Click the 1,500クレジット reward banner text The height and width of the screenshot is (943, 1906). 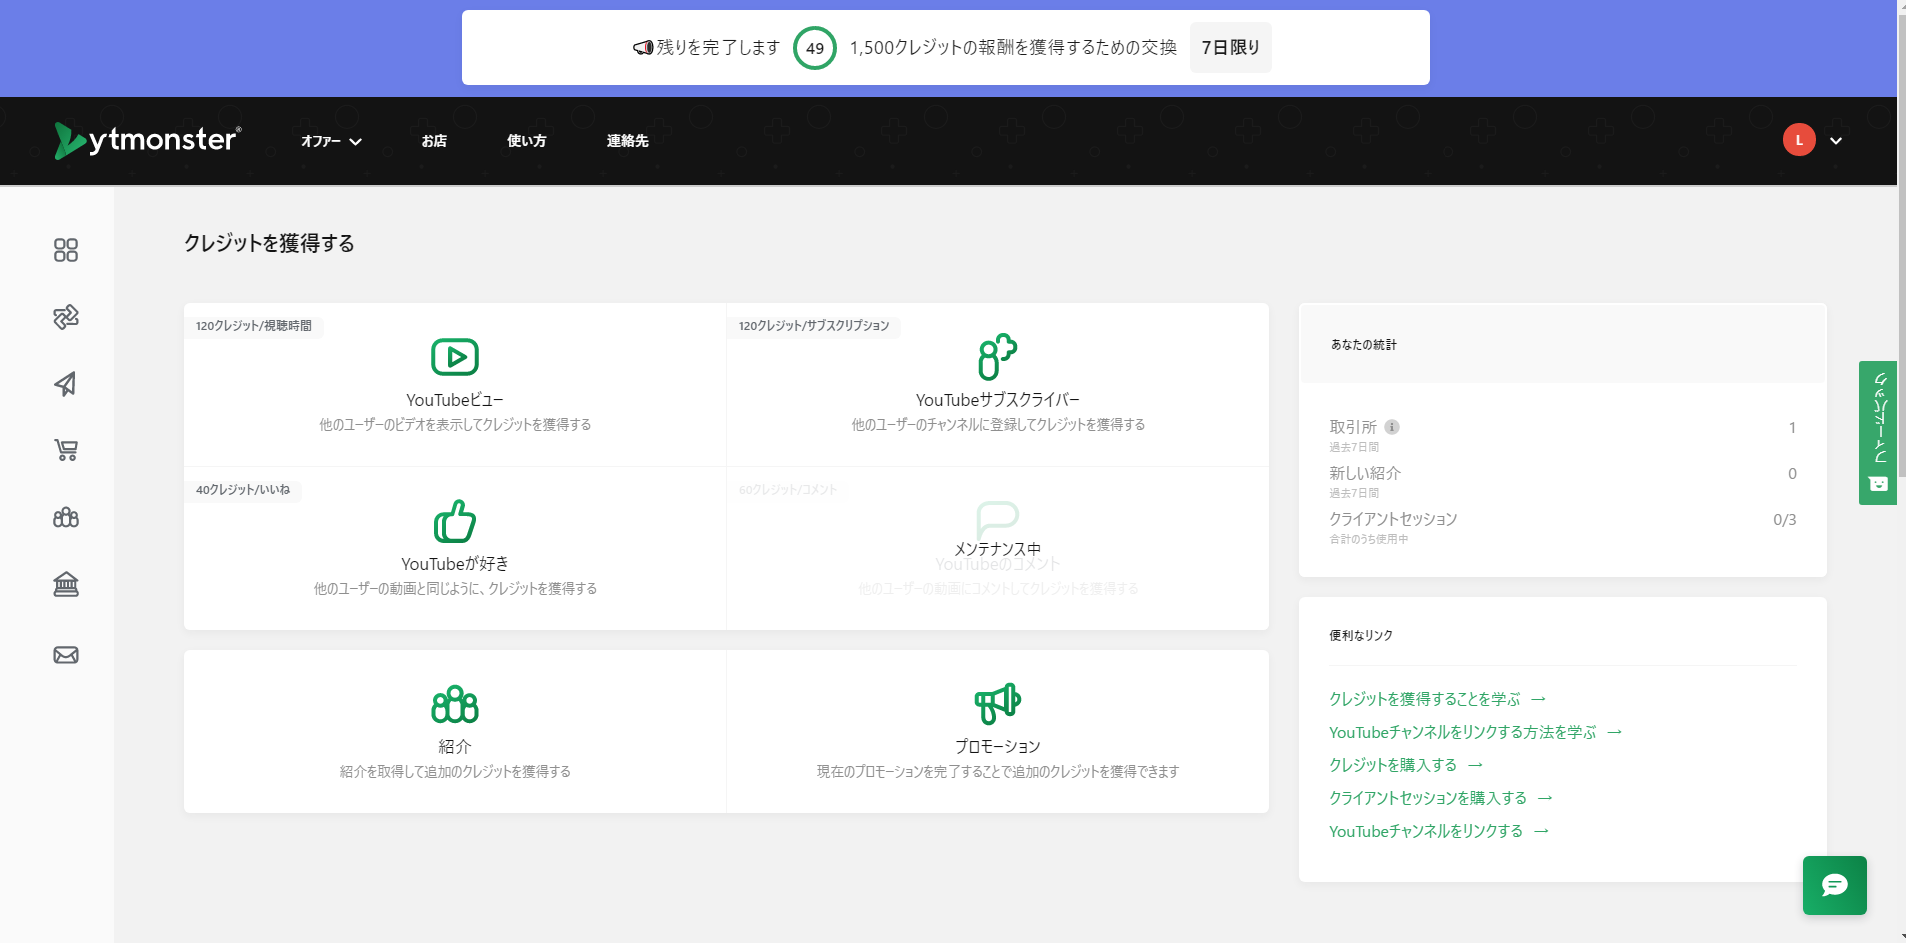[1013, 48]
